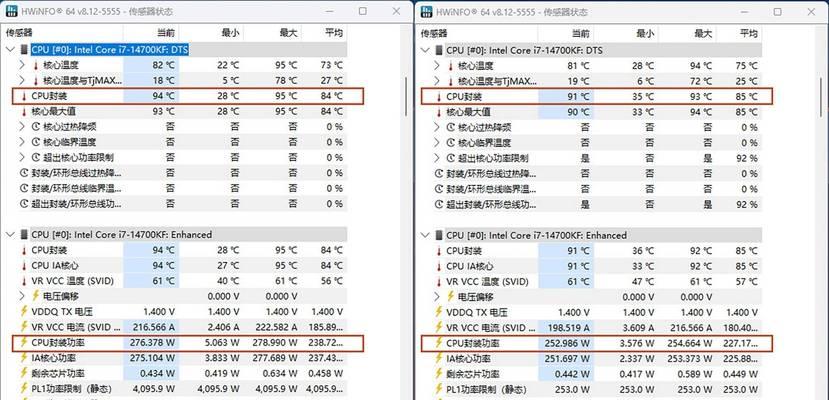Click 276.378 W value in left window

(x=152, y=342)
